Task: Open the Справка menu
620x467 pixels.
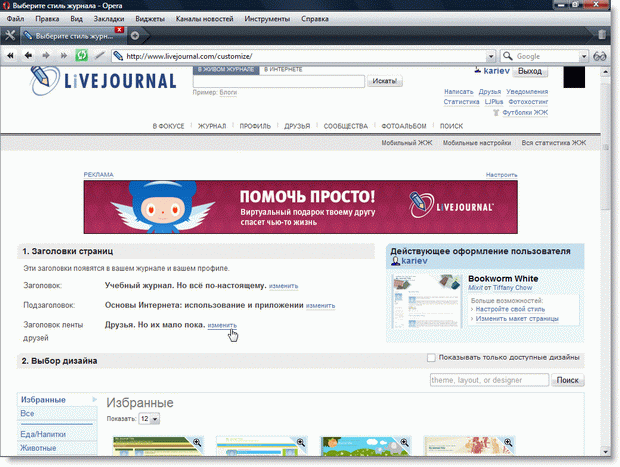Action: (315, 19)
